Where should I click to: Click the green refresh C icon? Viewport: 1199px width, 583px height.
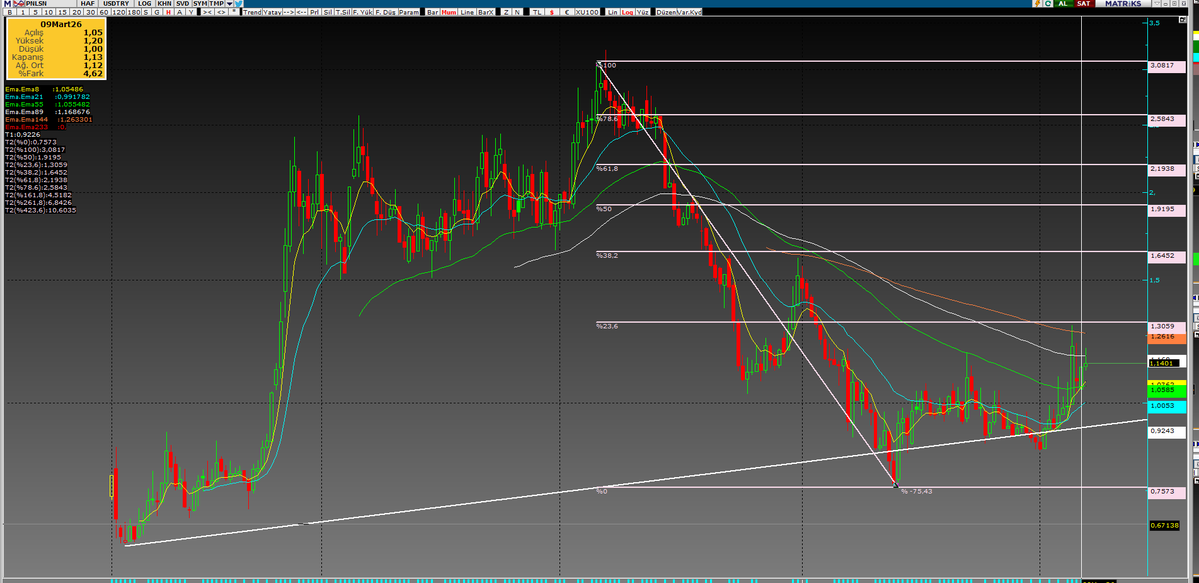click(1048, 4)
